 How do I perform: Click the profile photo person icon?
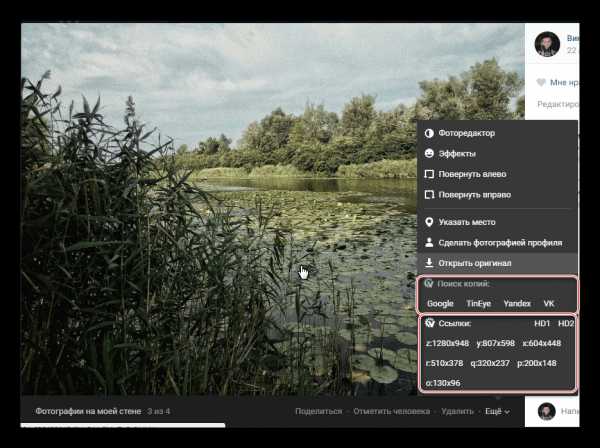pos(429,243)
